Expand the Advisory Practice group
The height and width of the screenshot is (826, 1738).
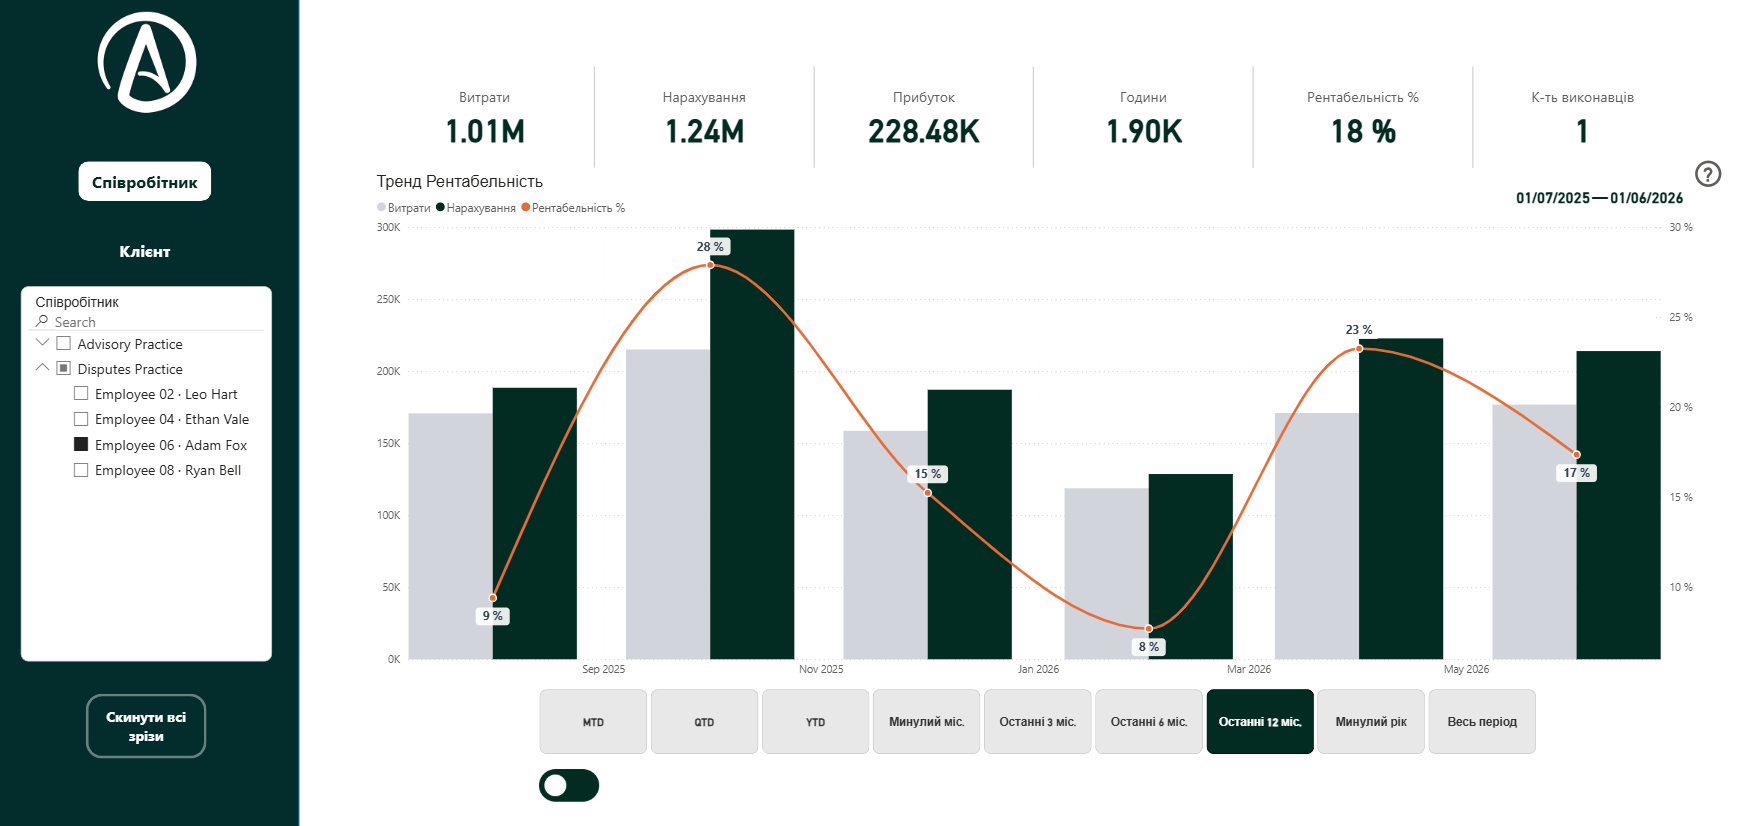pos(42,343)
